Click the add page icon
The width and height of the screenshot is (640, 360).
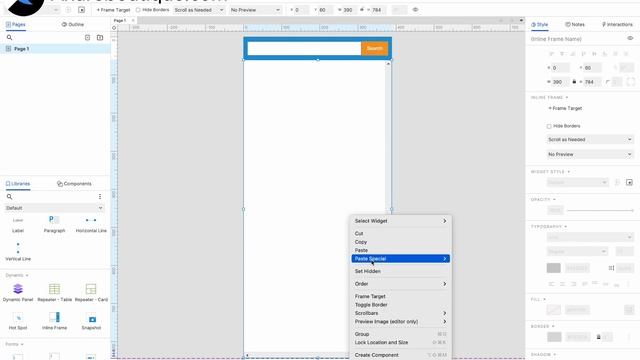click(87, 38)
